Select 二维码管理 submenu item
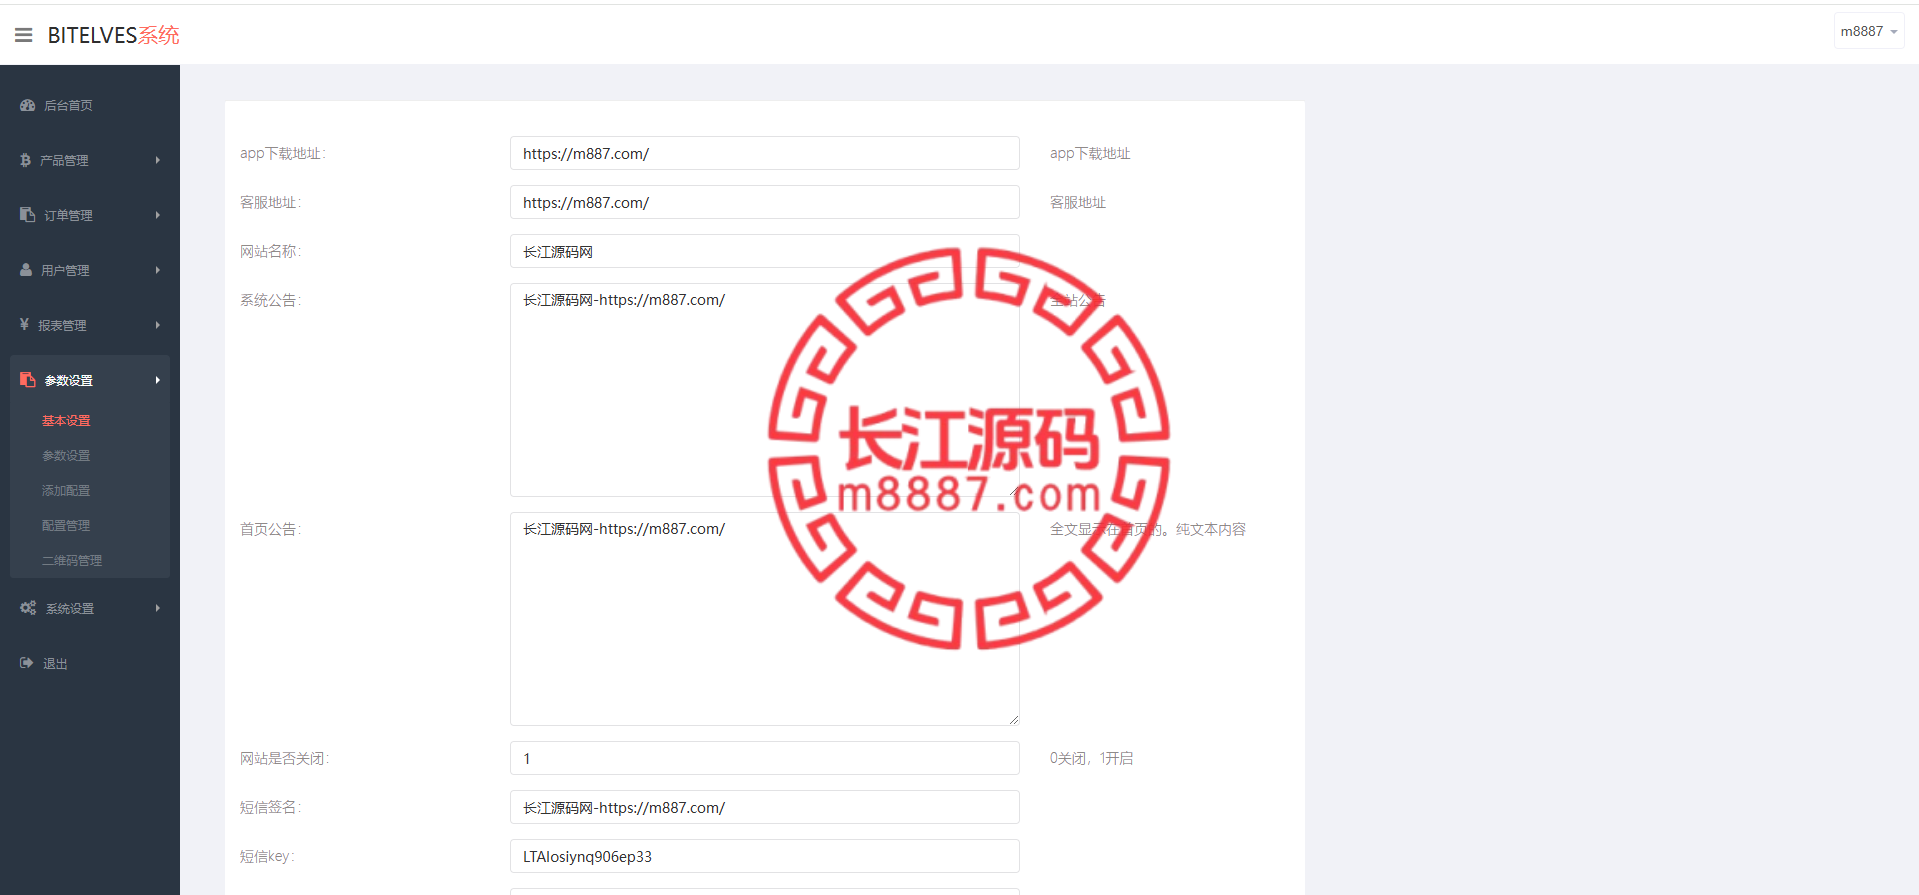 pyautogui.click(x=72, y=561)
